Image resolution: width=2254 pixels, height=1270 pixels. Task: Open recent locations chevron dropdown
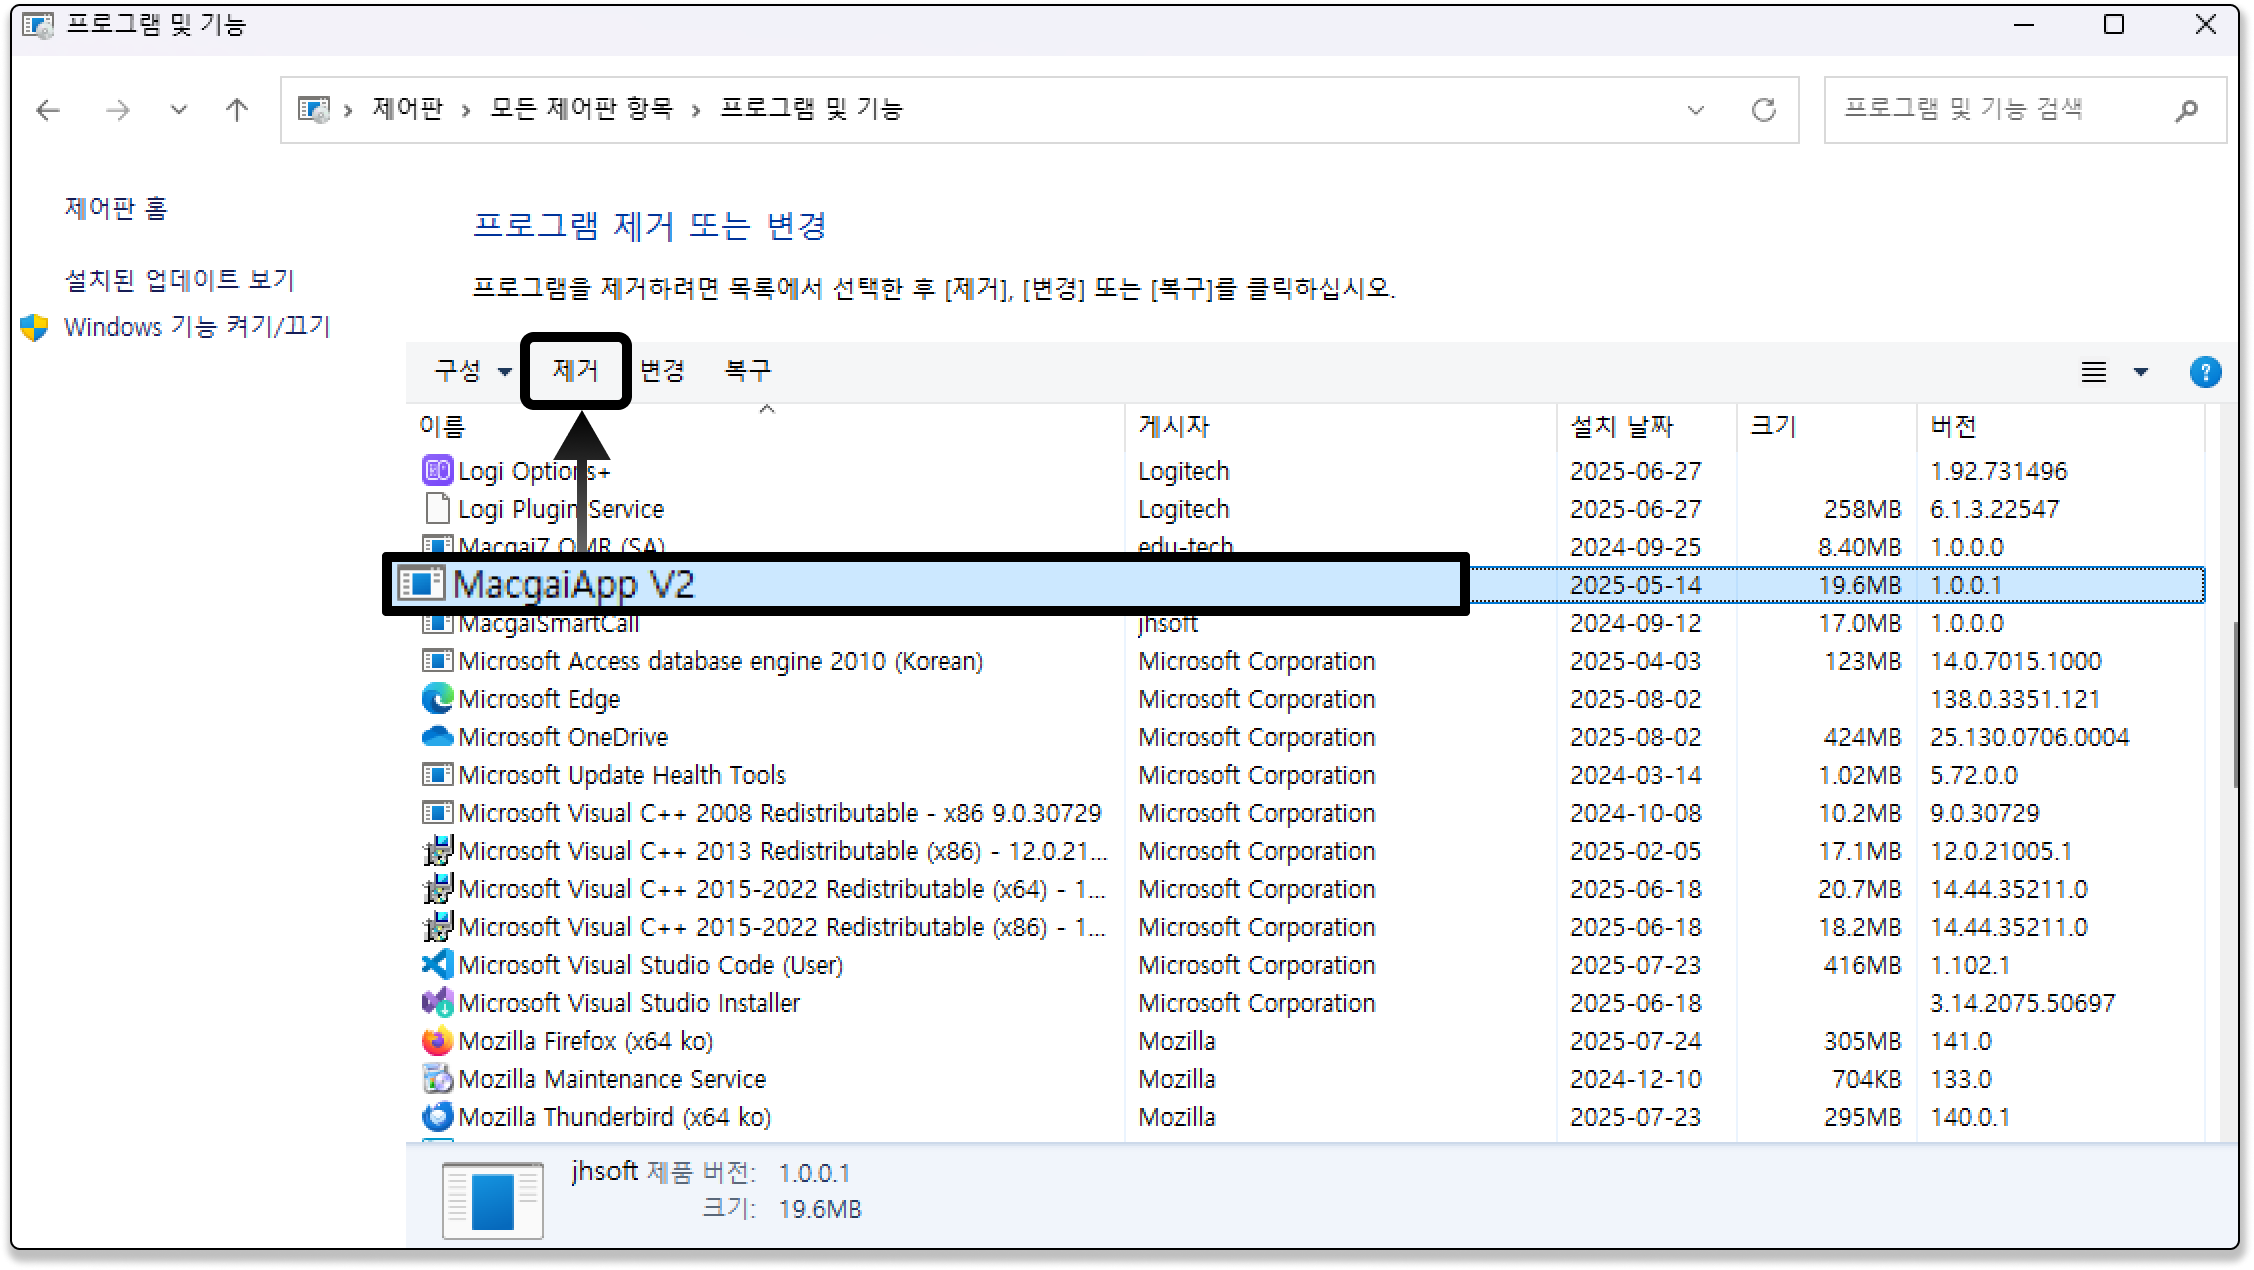tap(178, 110)
